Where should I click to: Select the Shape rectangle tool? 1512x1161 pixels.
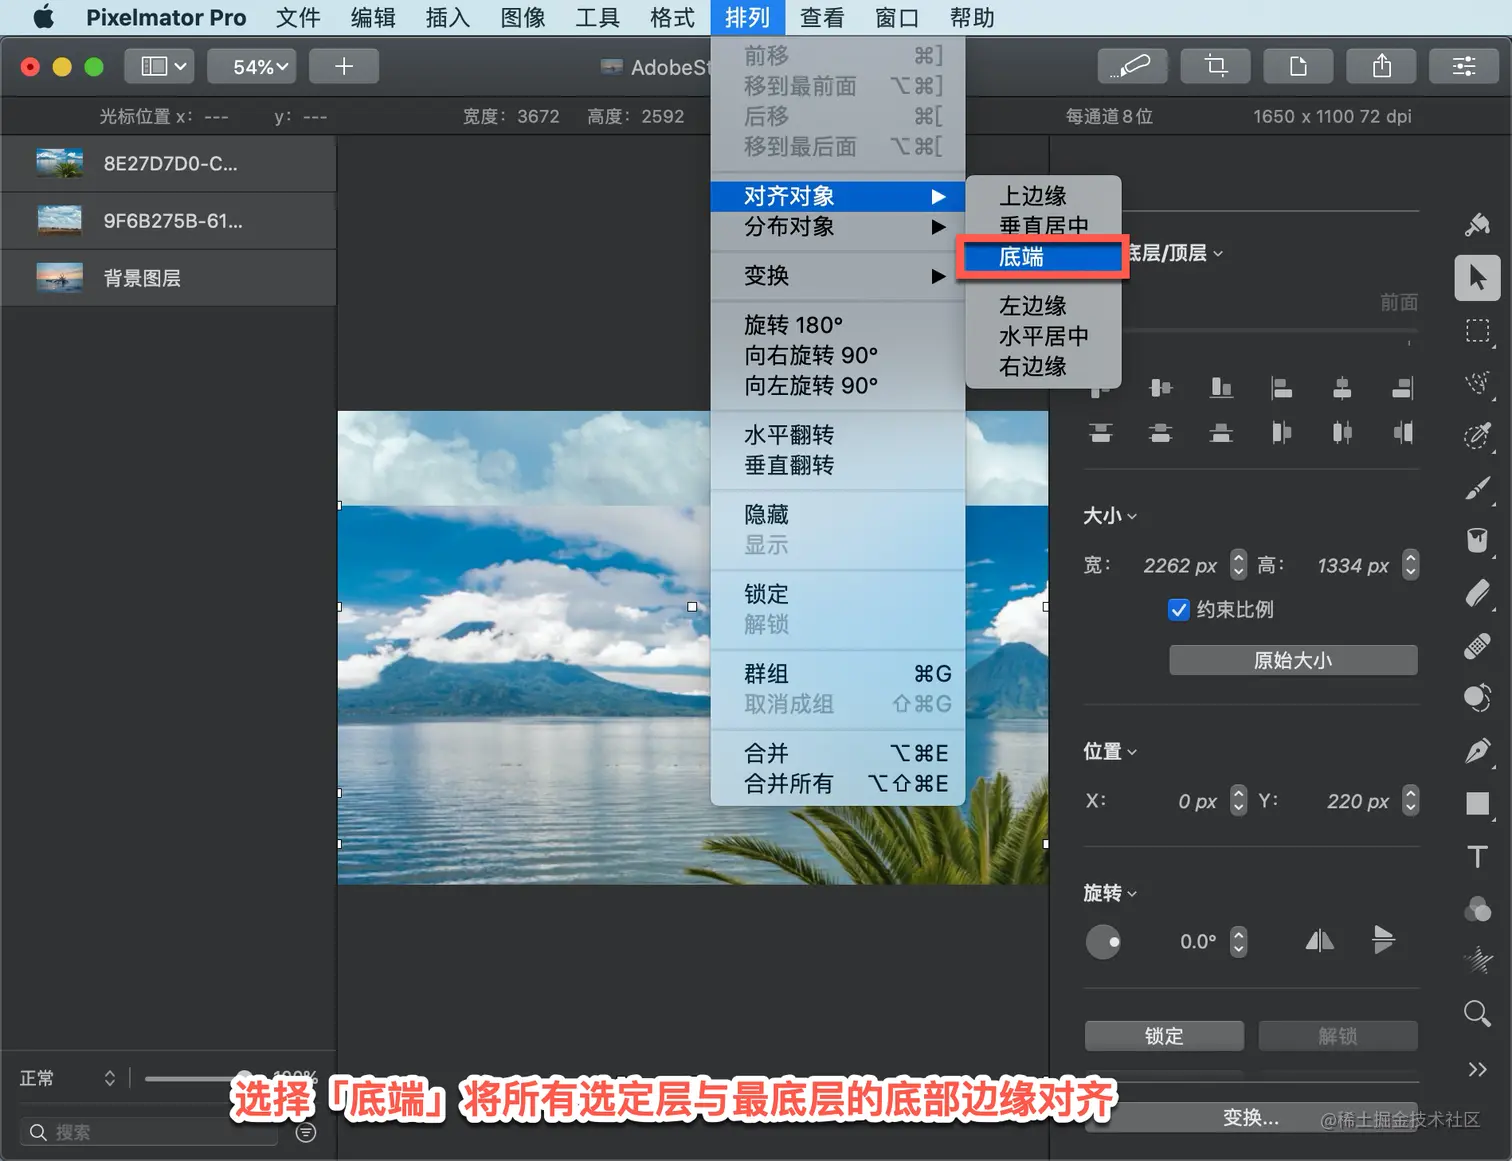coord(1477,803)
